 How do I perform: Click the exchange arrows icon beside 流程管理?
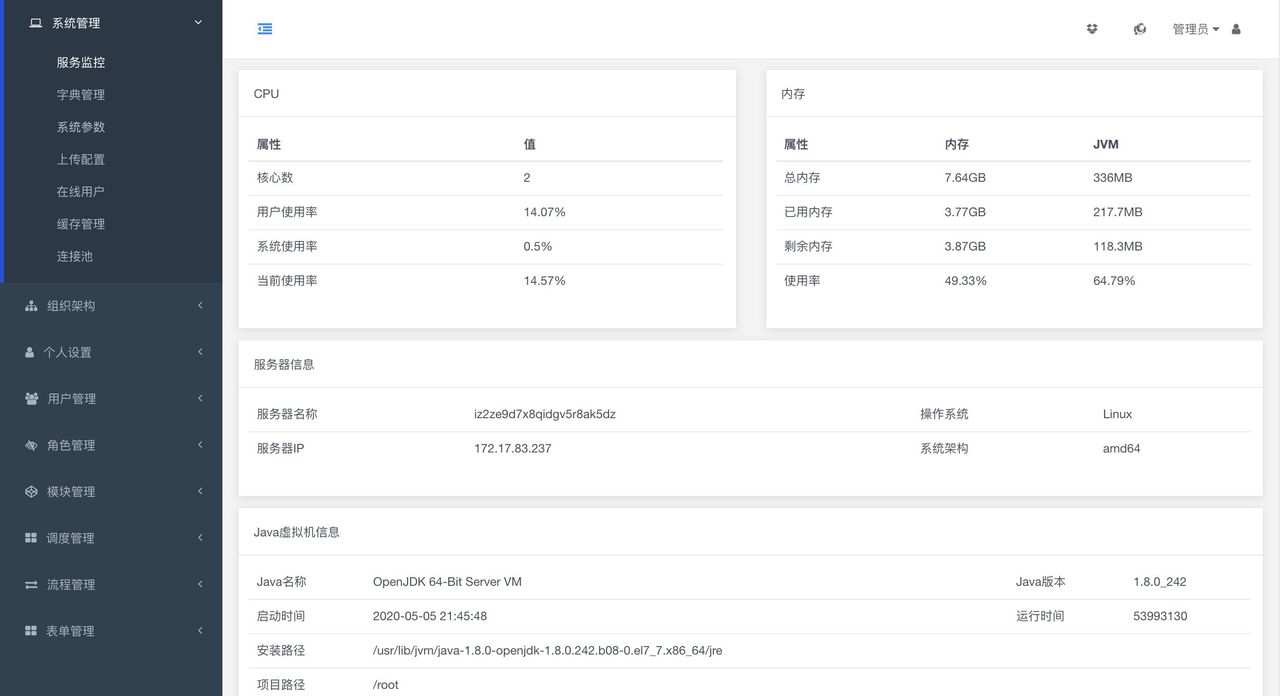[x=31, y=584]
